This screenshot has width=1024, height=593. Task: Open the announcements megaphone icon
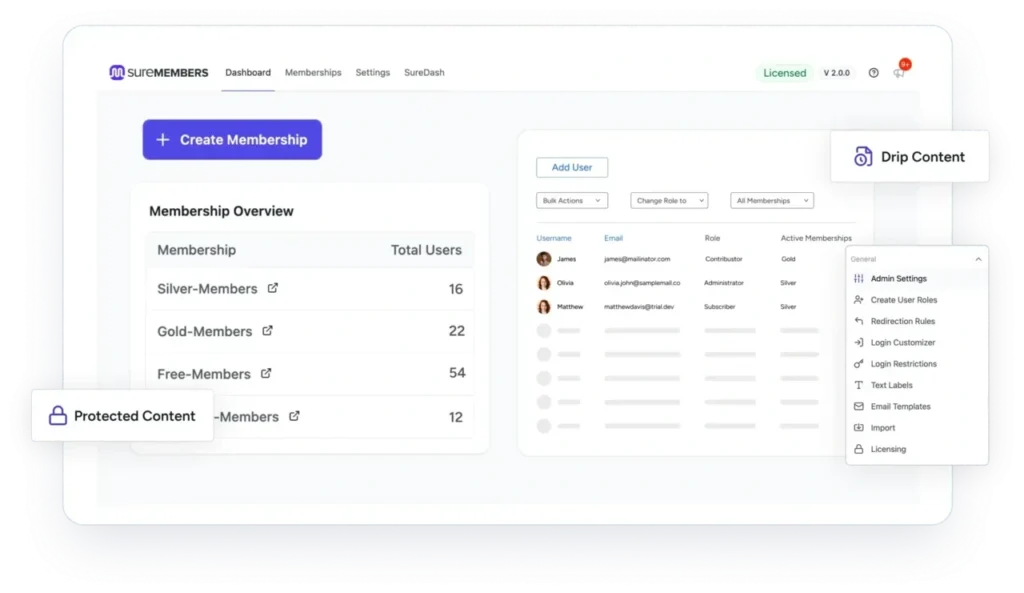coord(899,73)
